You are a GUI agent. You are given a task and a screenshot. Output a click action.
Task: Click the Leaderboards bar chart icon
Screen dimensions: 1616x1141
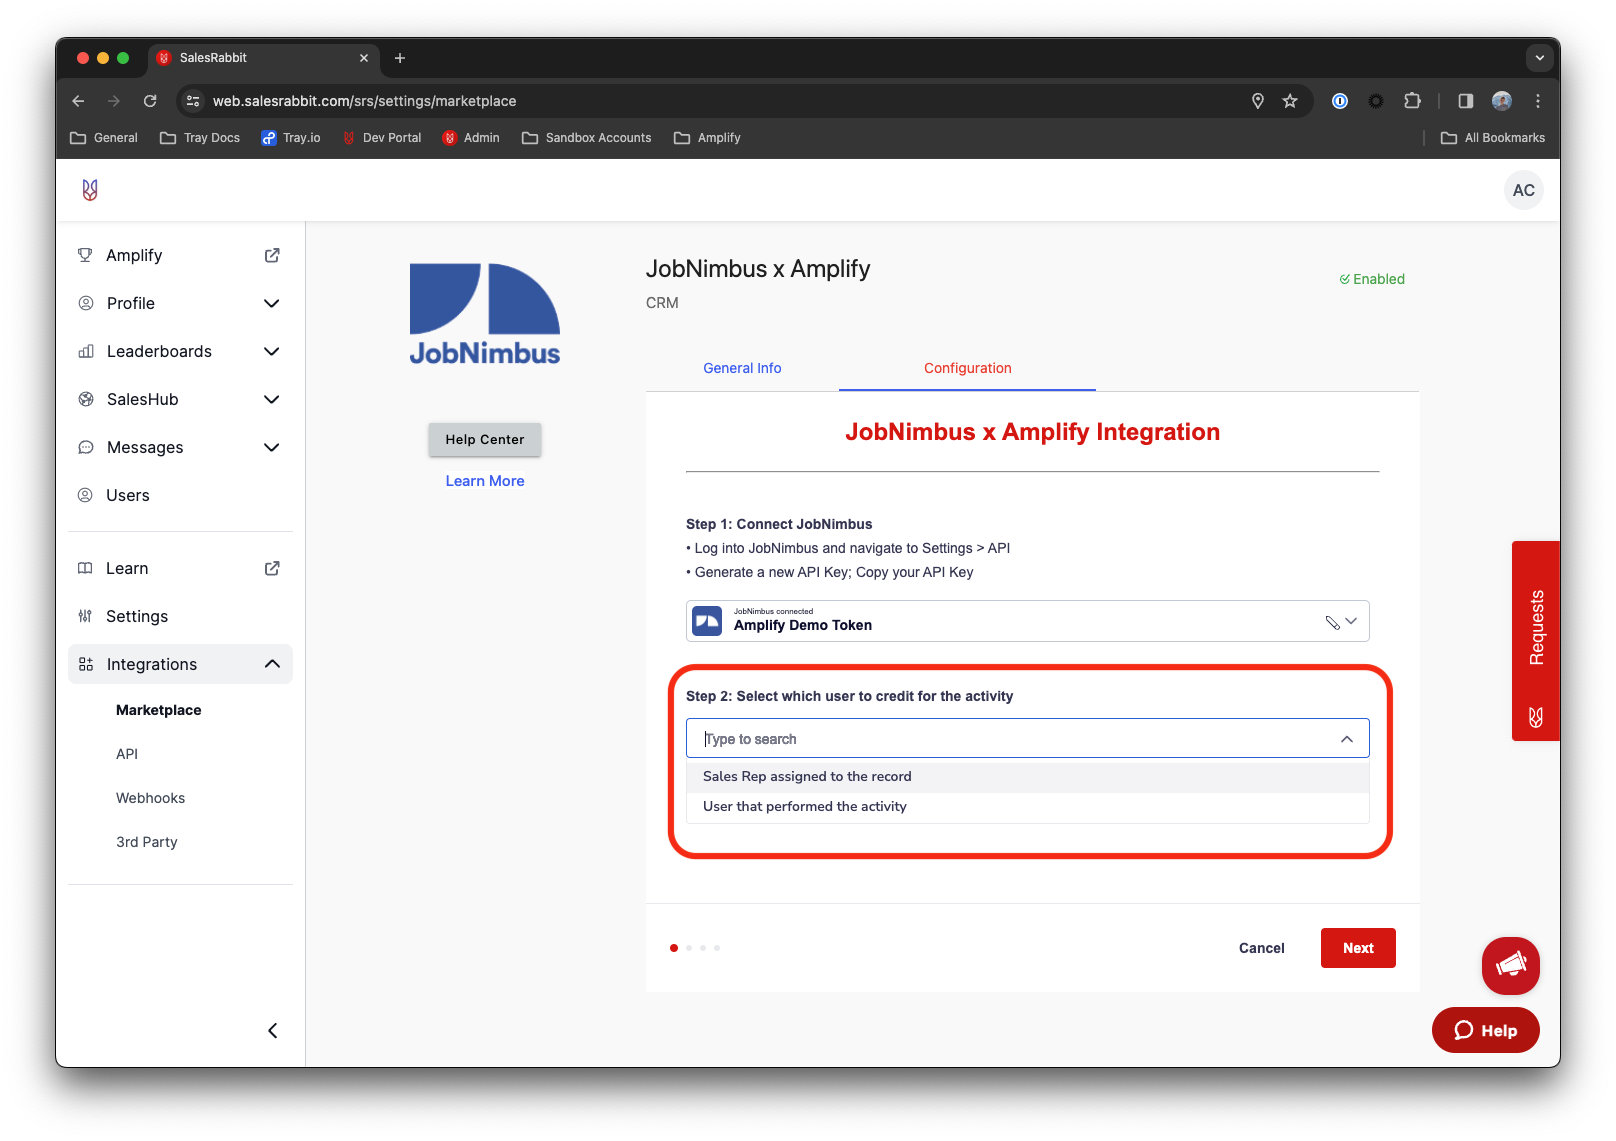86,351
